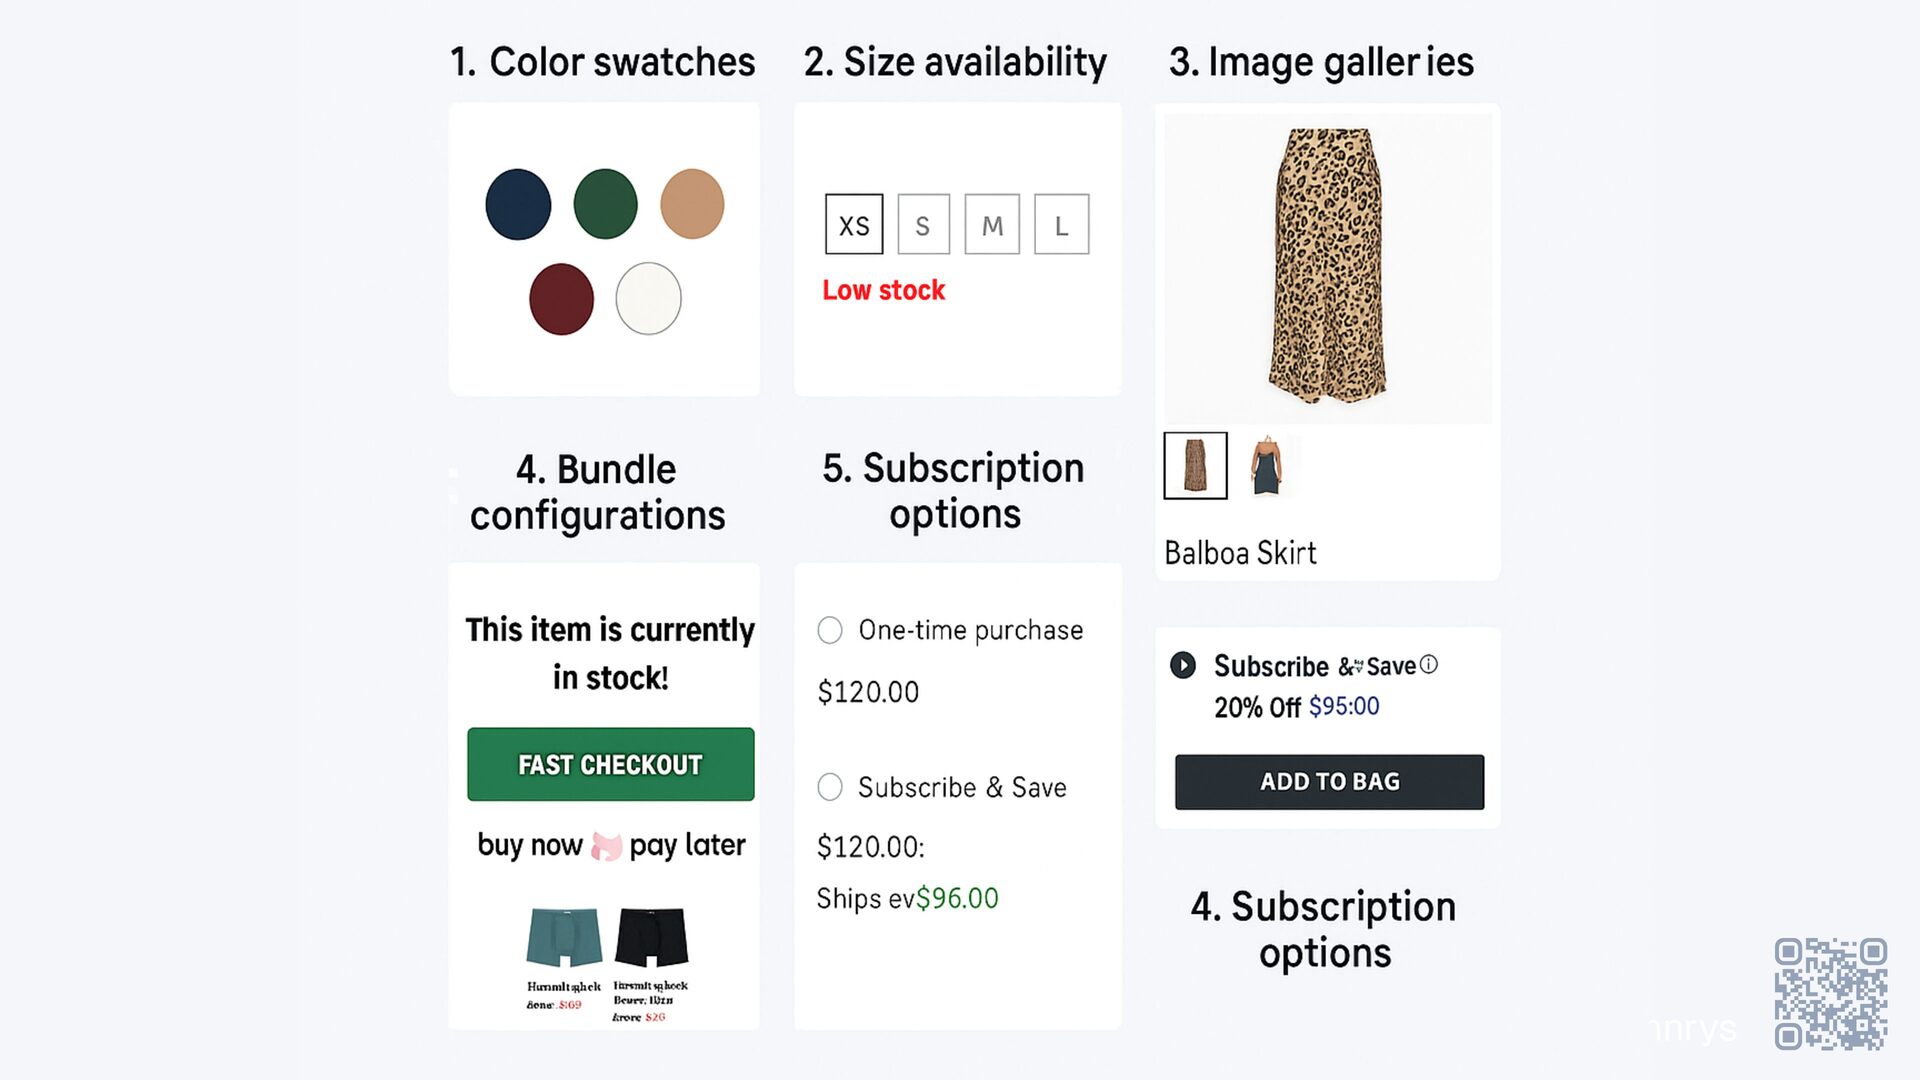Select size S
This screenshot has width=1920, height=1080.
tap(923, 225)
